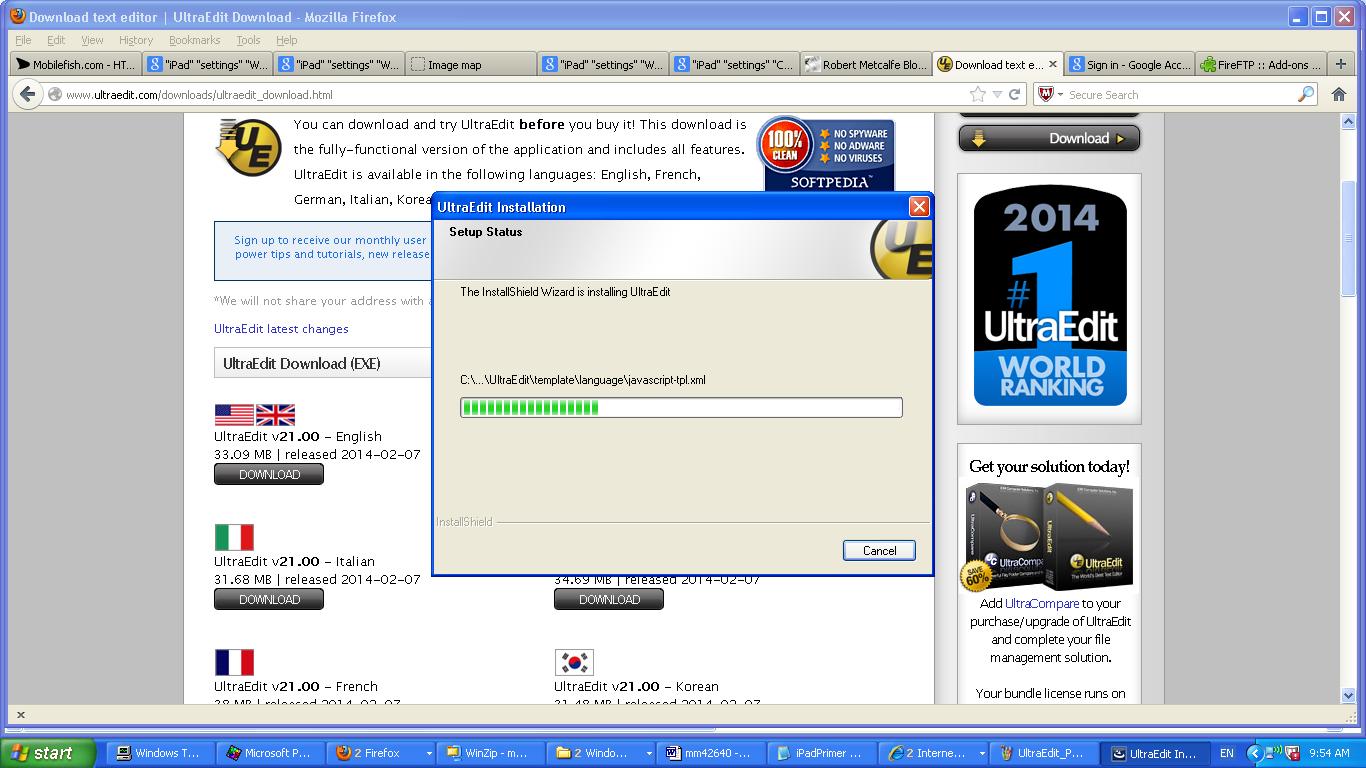The width and height of the screenshot is (1366, 768).
Task: Click in the Secure Search field
Action: [1180, 94]
